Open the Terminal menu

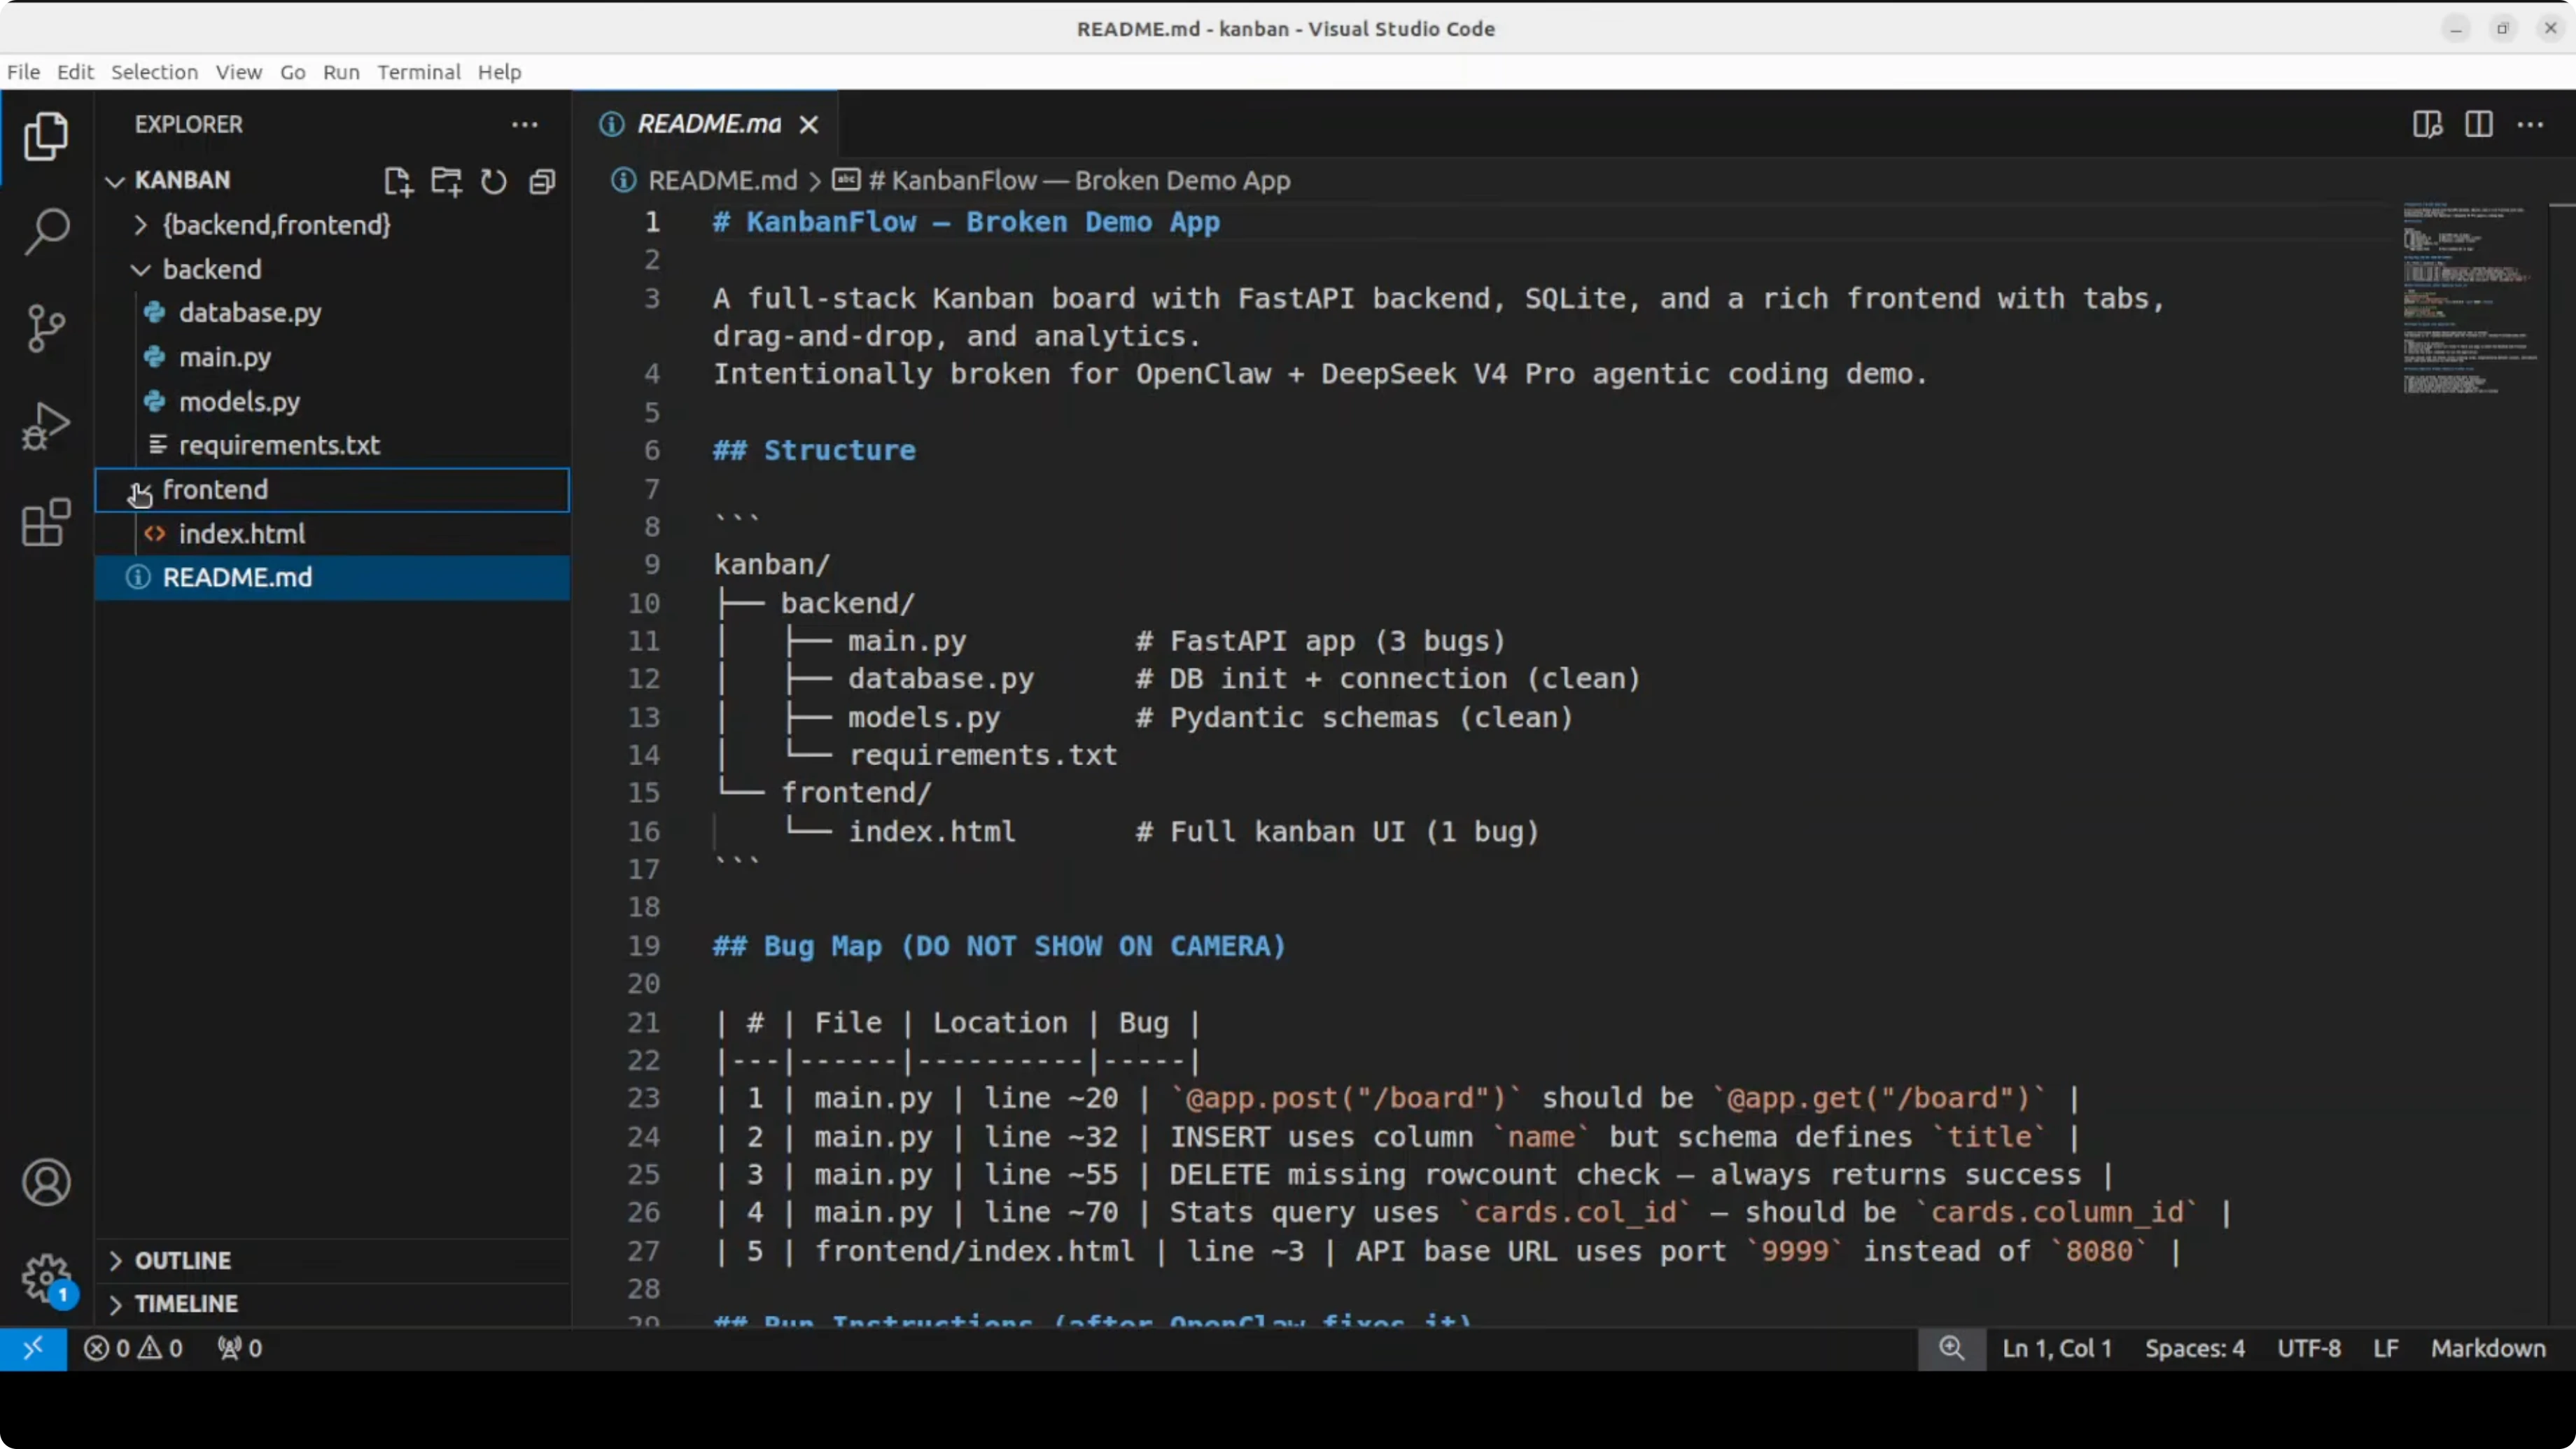[418, 72]
